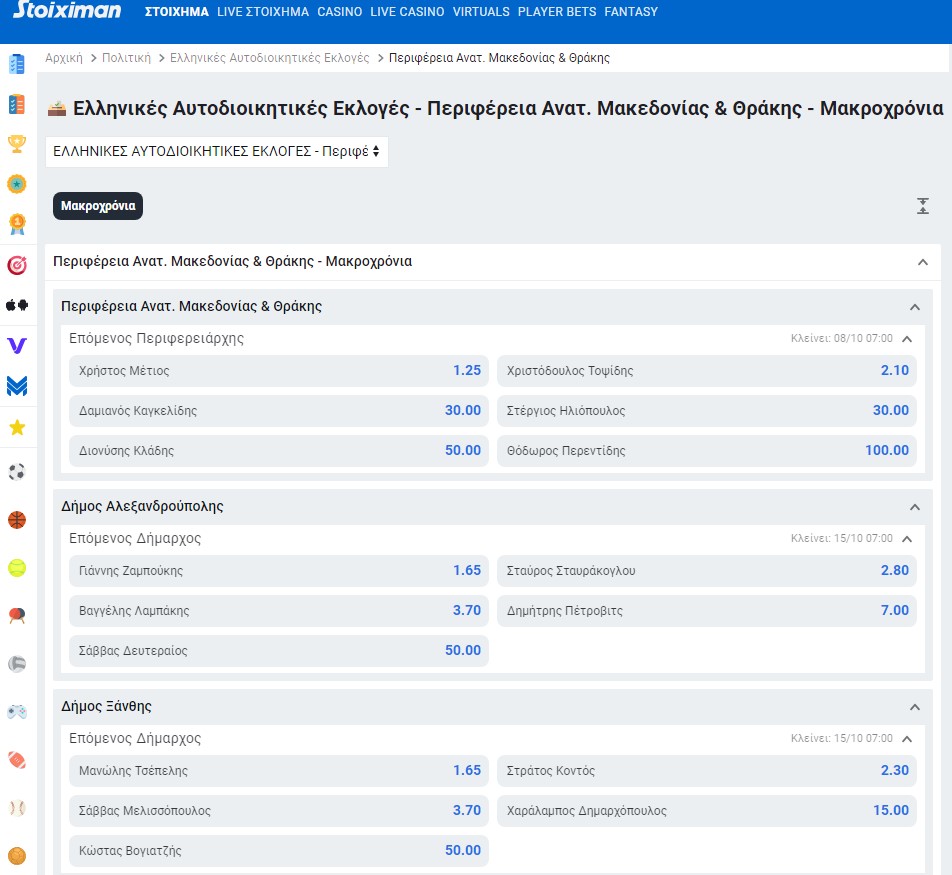The height and width of the screenshot is (875, 952).
Task: Select the basketball icon in sidebar
Action: pyautogui.click(x=16, y=520)
